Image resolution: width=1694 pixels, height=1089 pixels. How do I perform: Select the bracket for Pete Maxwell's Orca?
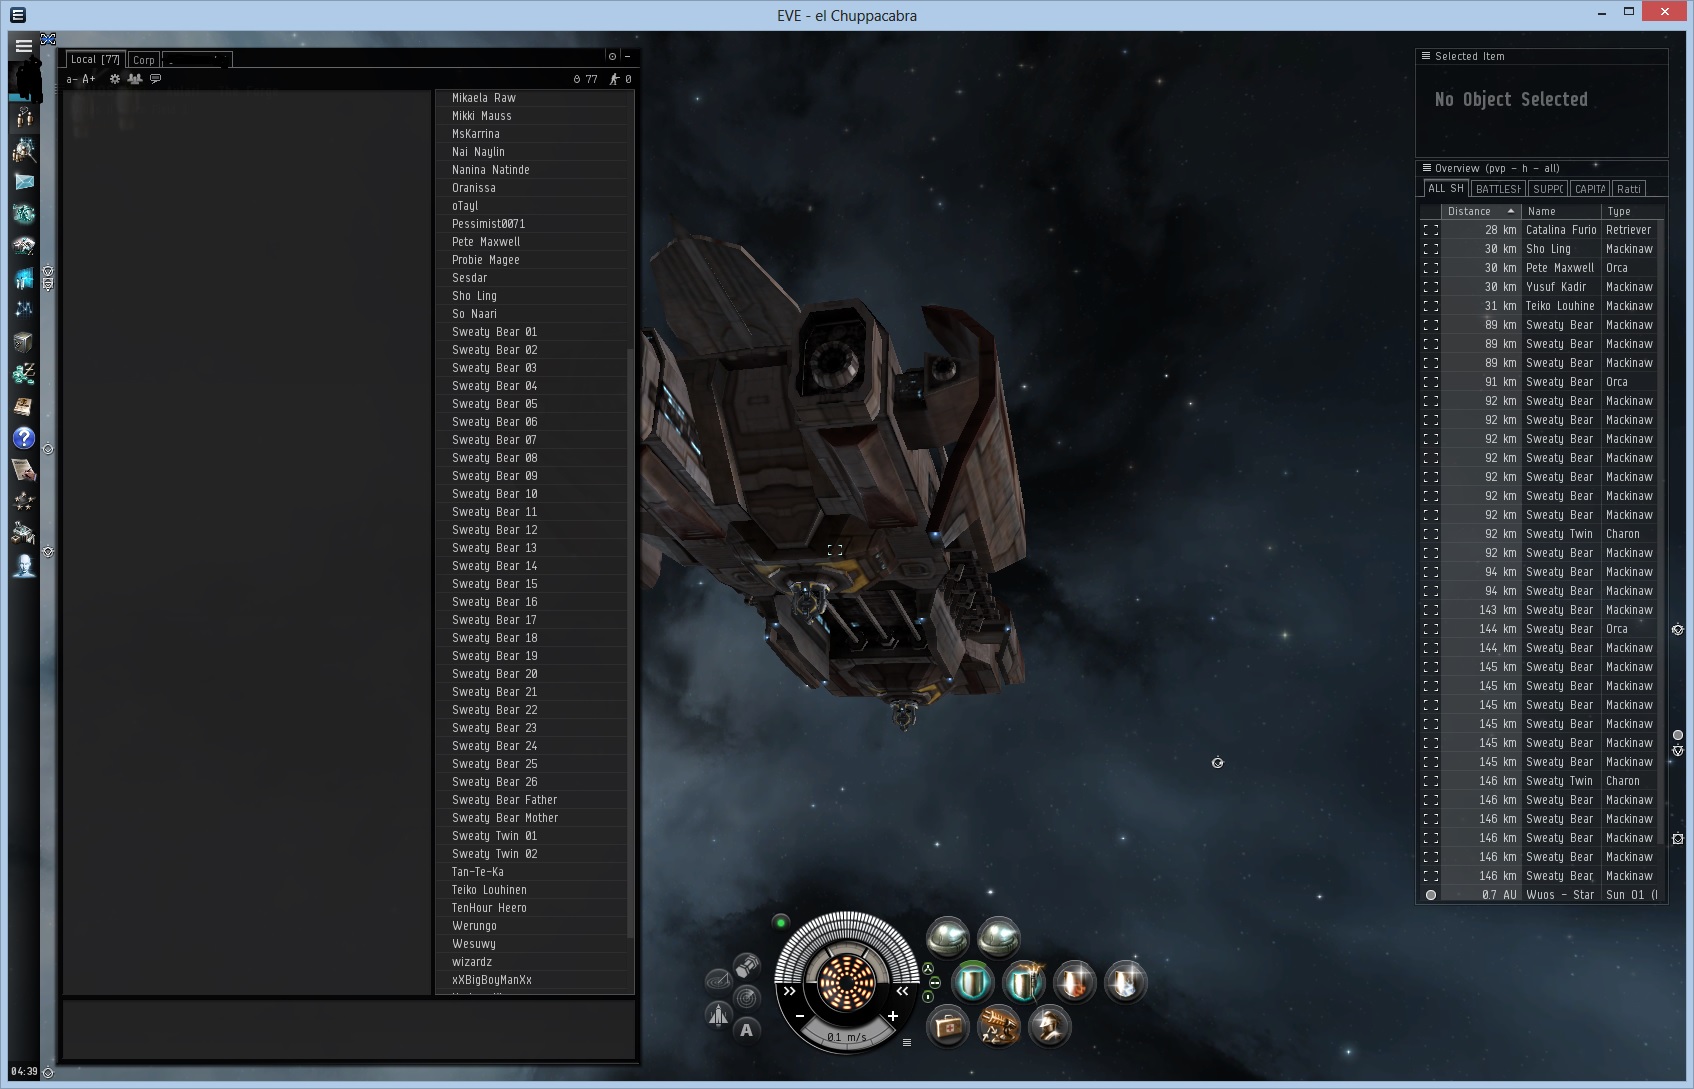(1431, 268)
